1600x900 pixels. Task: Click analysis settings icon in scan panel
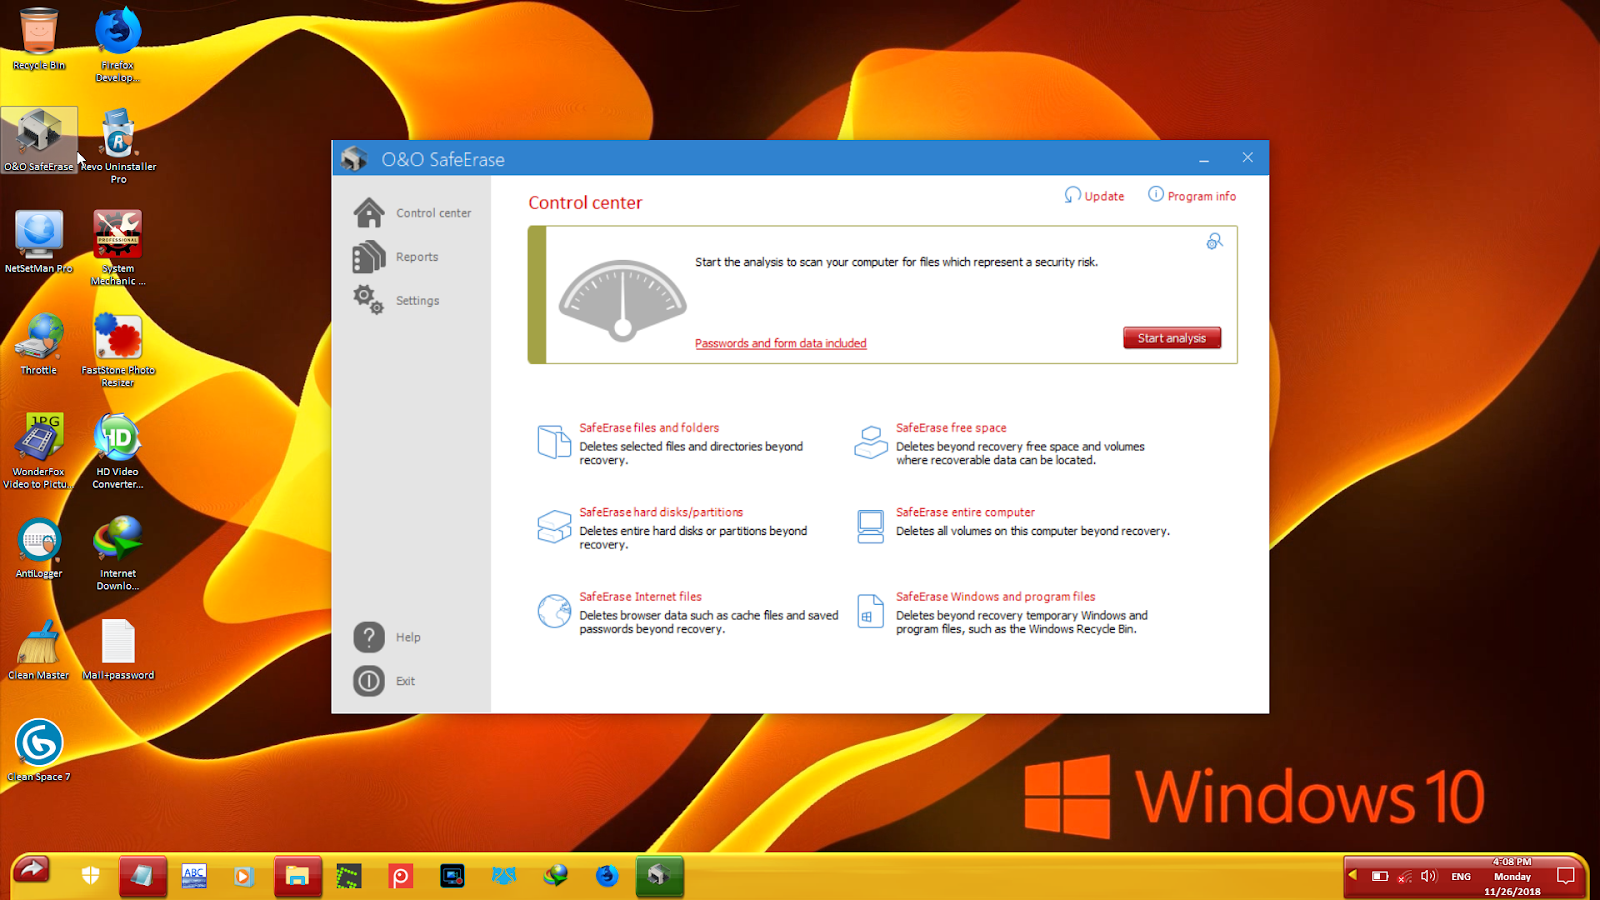(1214, 241)
